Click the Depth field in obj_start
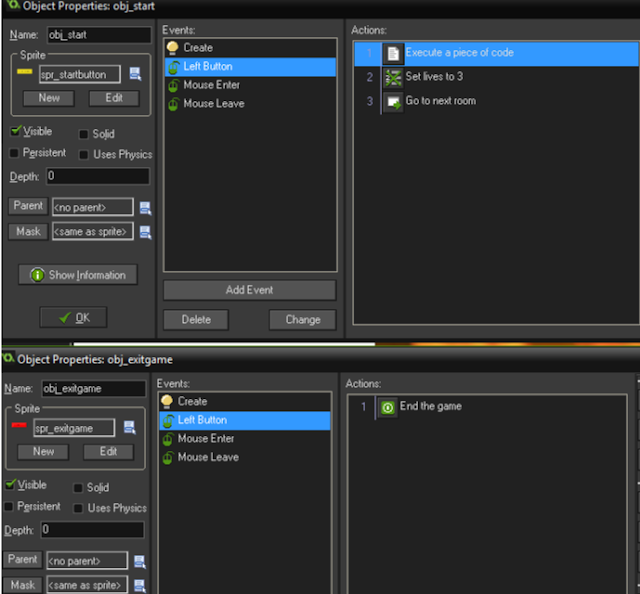 coord(98,176)
